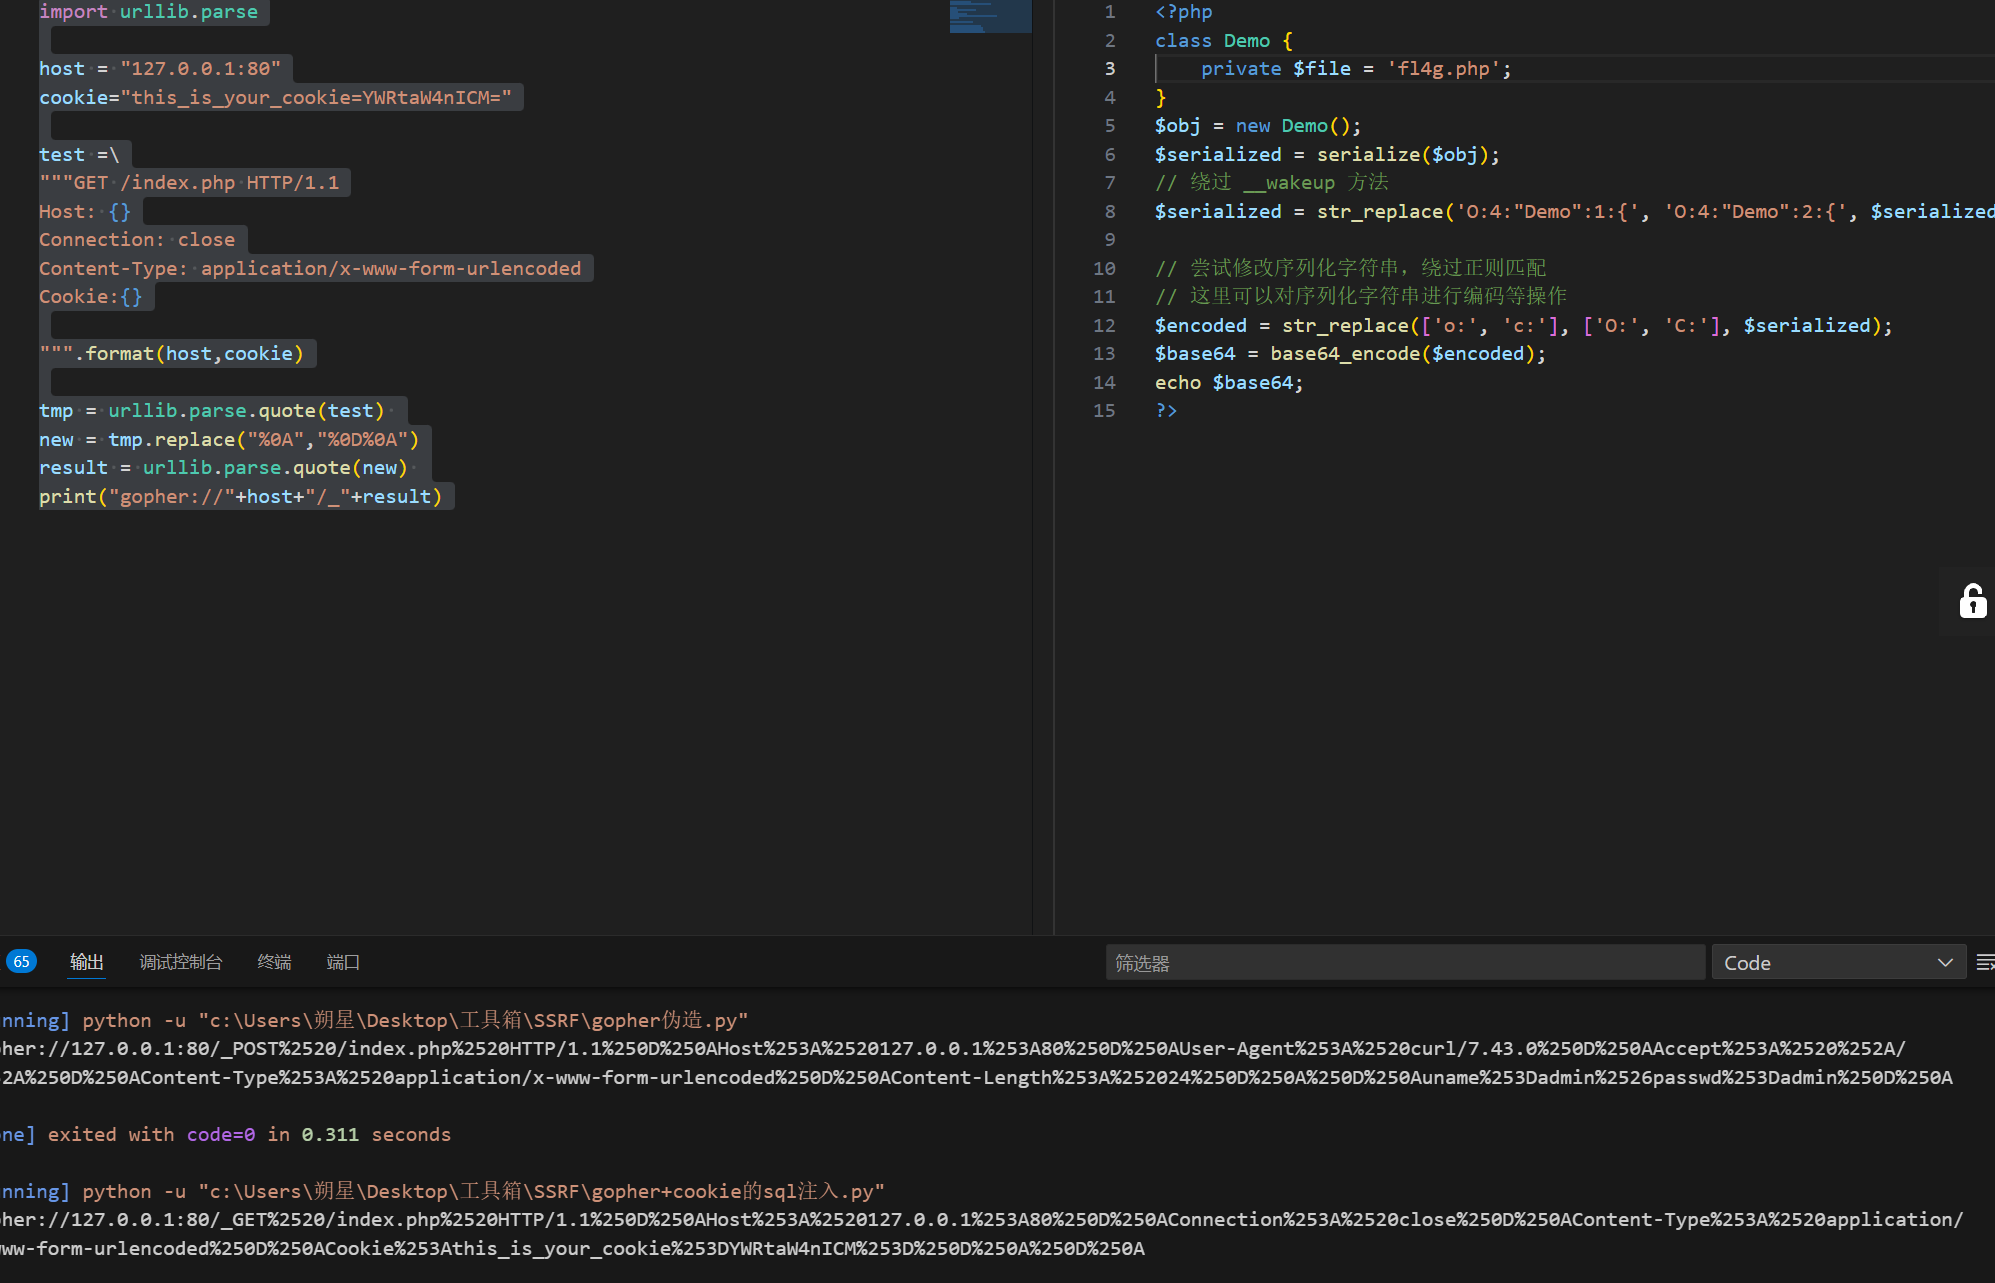Click the minimap preview of the Python file
The width and height of the screenshot is (1995, 1283).
(x=989, y=17)
